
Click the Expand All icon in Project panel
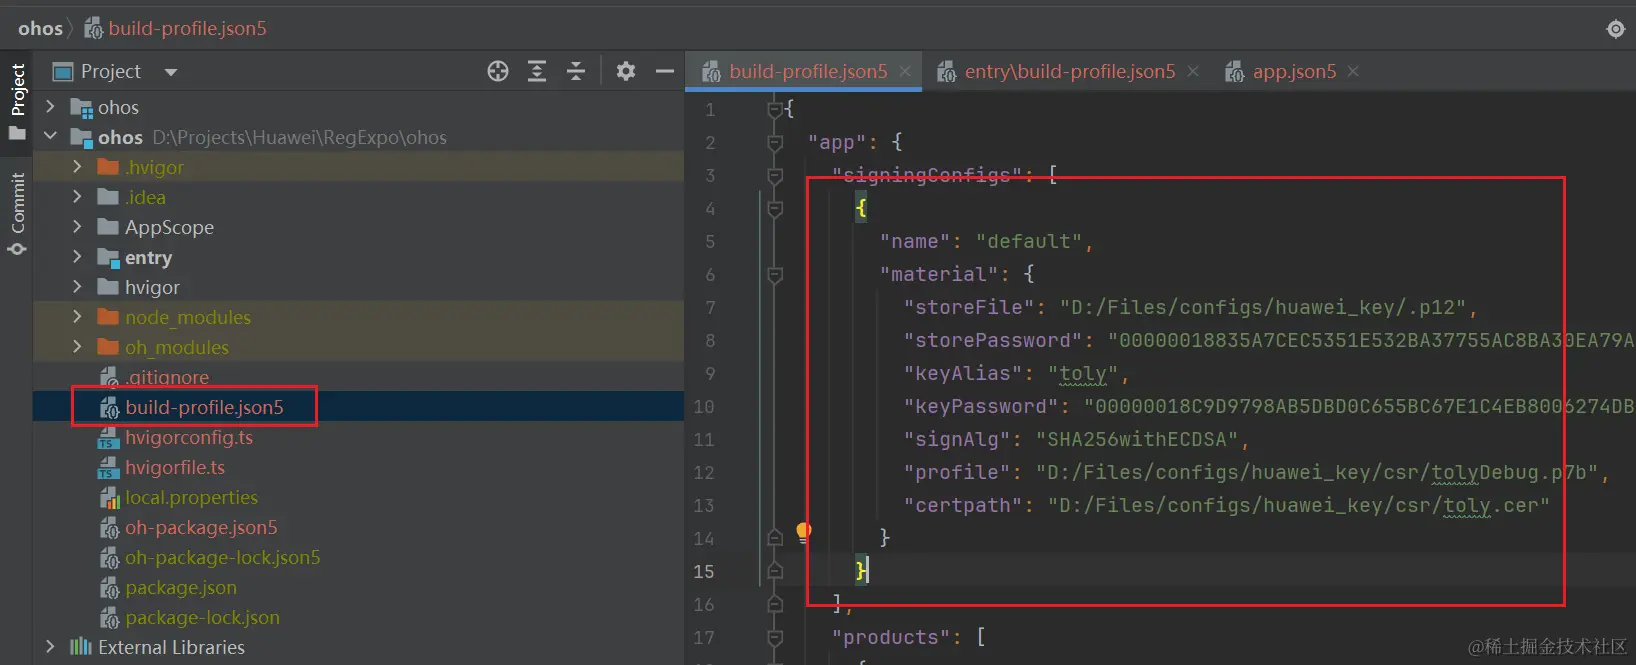tap(537, 71)
